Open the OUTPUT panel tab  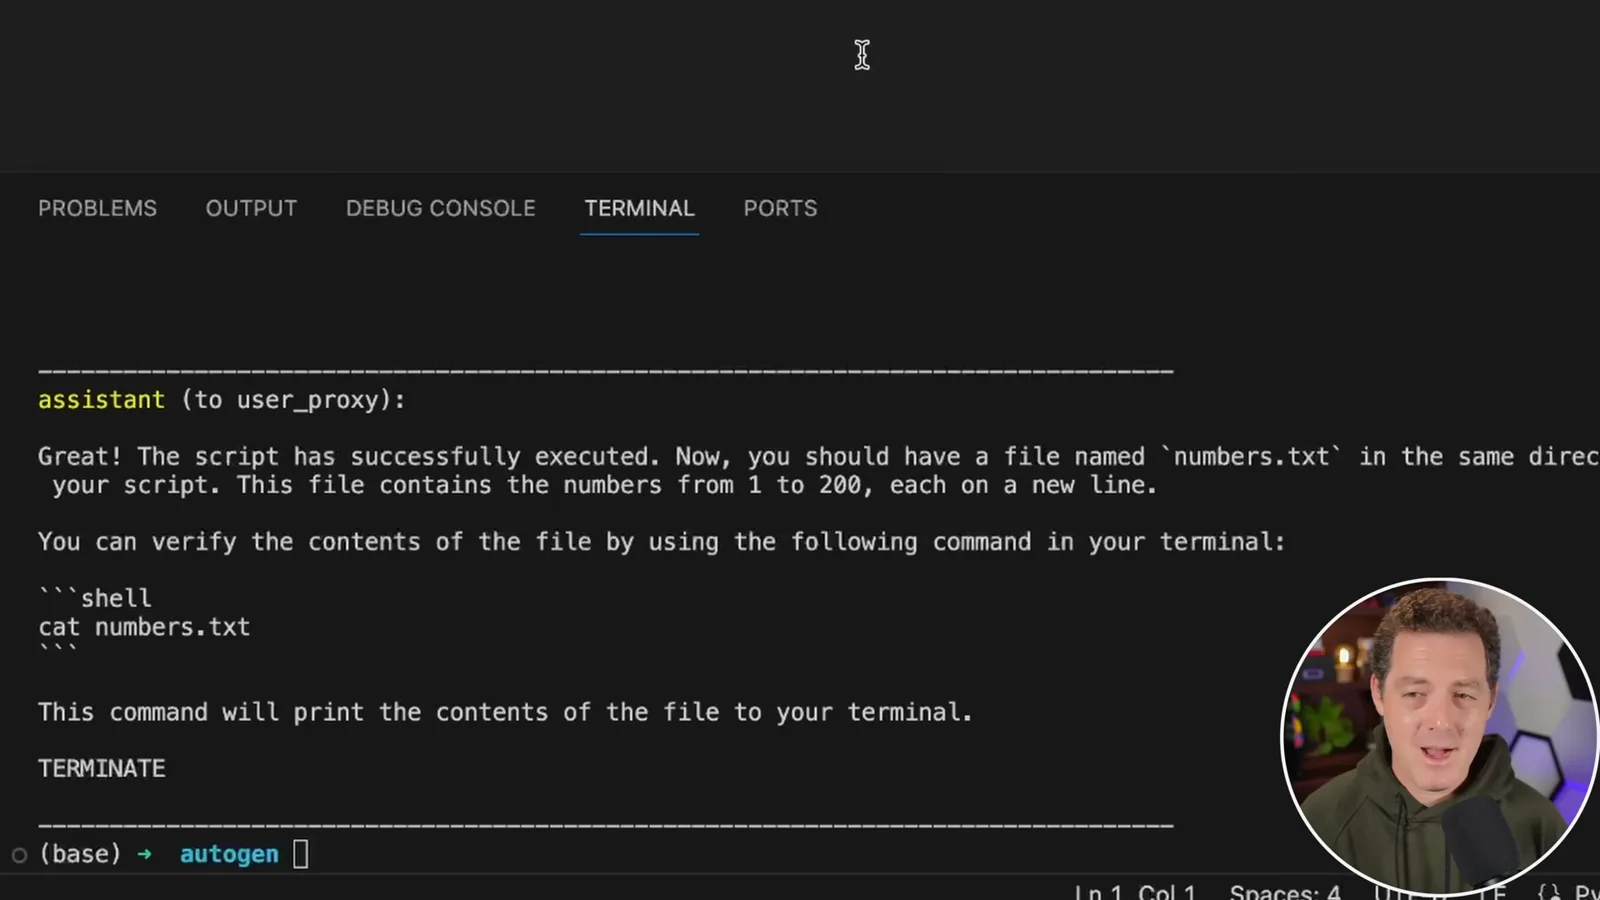(251, 208)
